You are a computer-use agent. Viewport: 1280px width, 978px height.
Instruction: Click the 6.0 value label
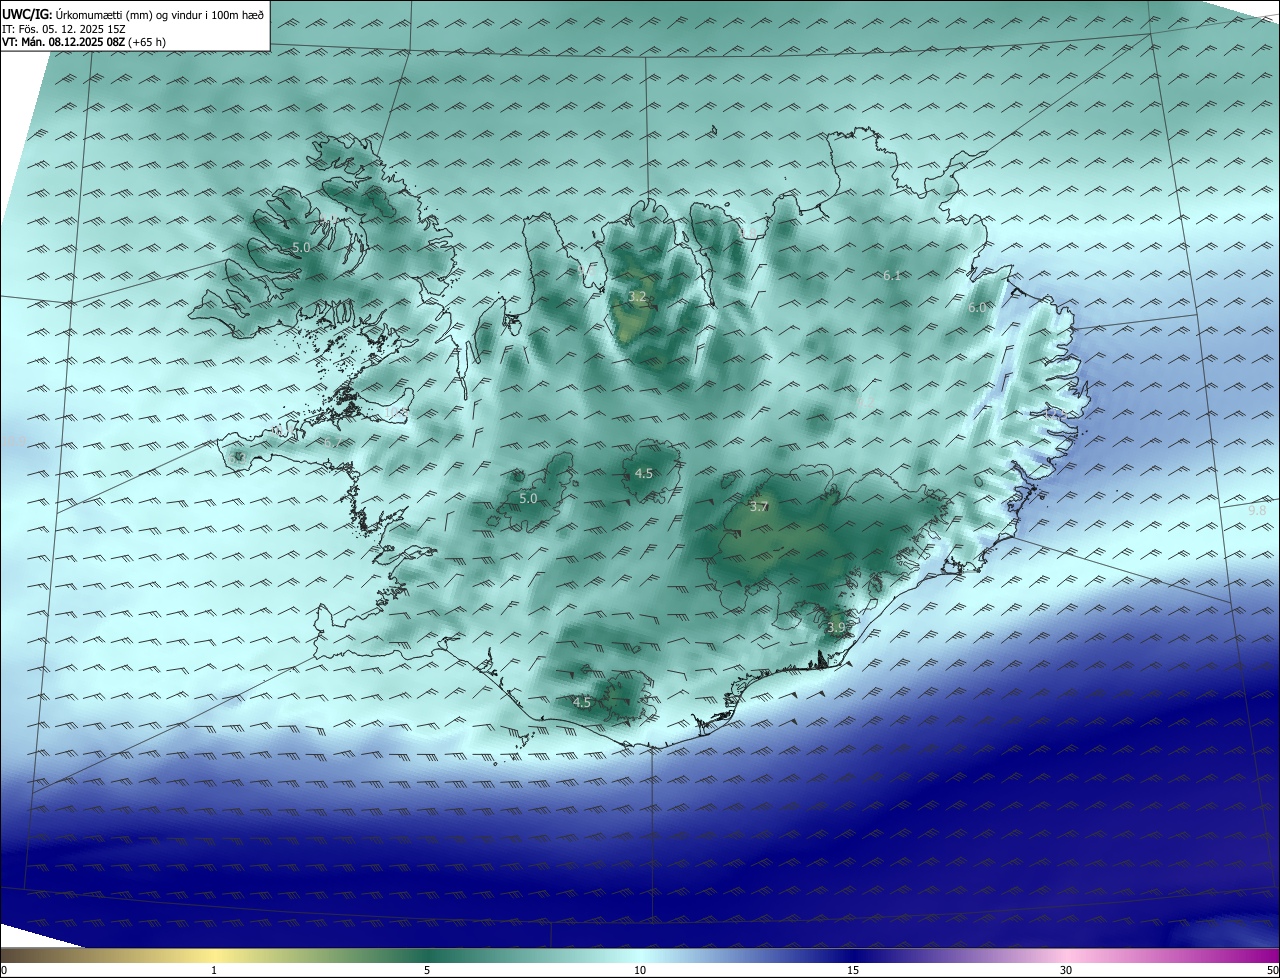point(977,308)
